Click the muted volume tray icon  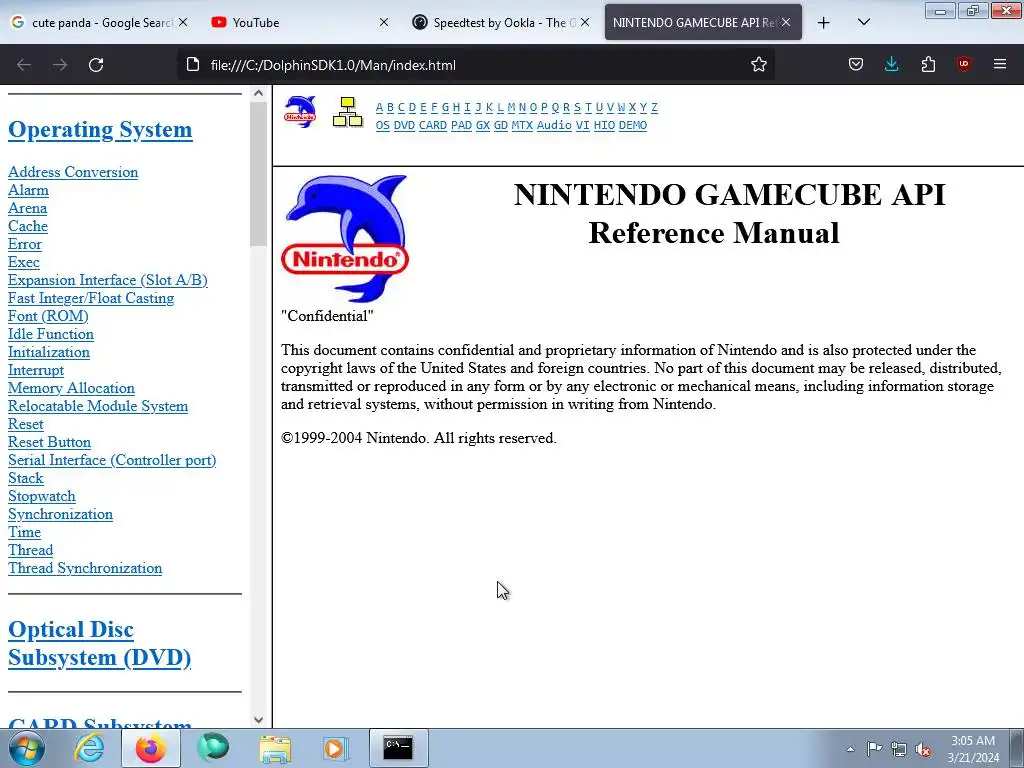pyautogui.click(x=923, y=749)
